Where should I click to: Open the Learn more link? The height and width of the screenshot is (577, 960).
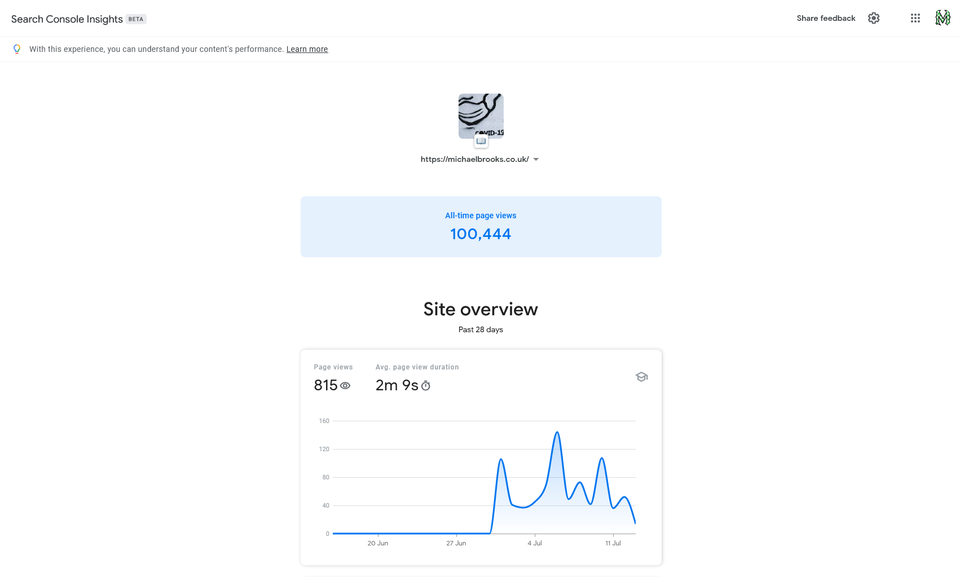tap(306, 48)
